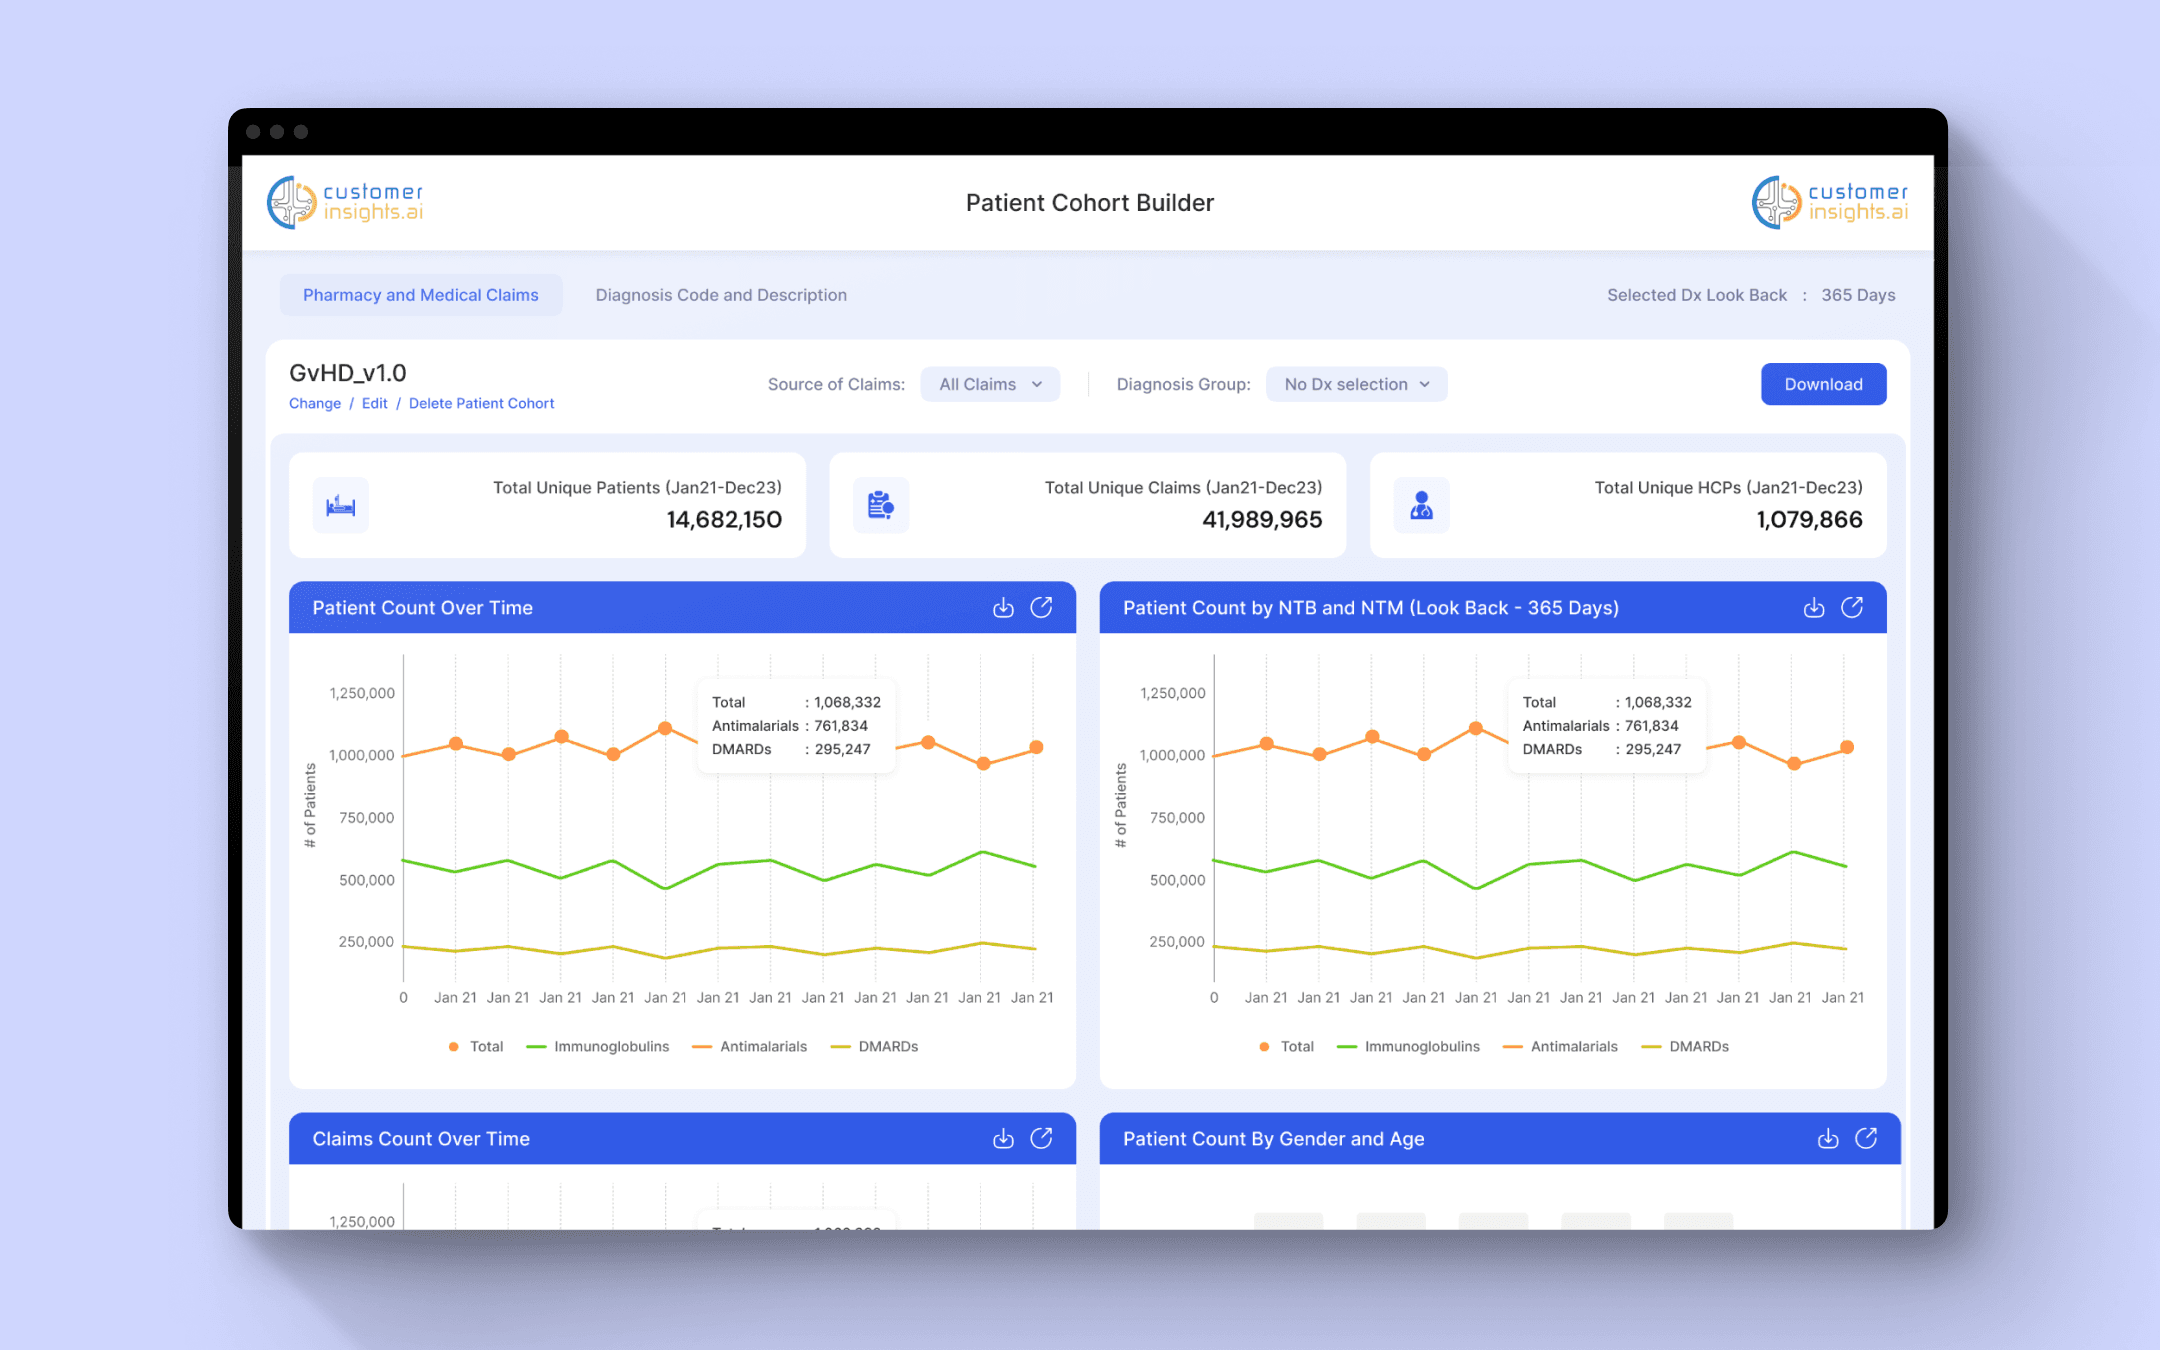Click the Total Unique HCPs doctor icon
Image resolution: width=2160 pixels, height=1350 pixels.
(x=1421, y=505)
